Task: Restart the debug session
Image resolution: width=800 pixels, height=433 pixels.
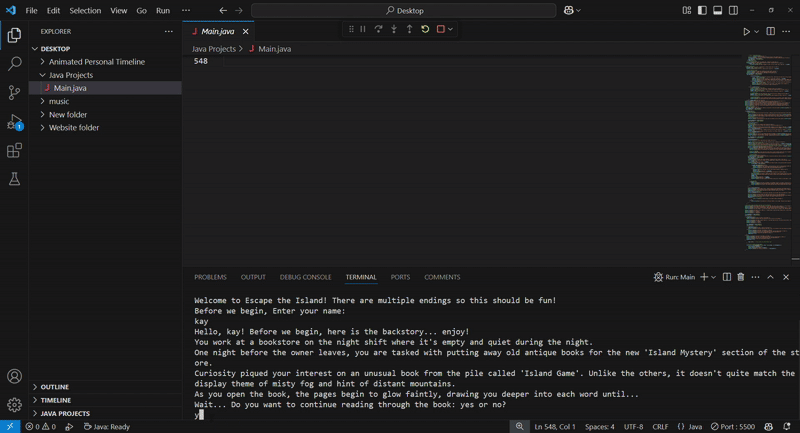Action: click(425, 29)
